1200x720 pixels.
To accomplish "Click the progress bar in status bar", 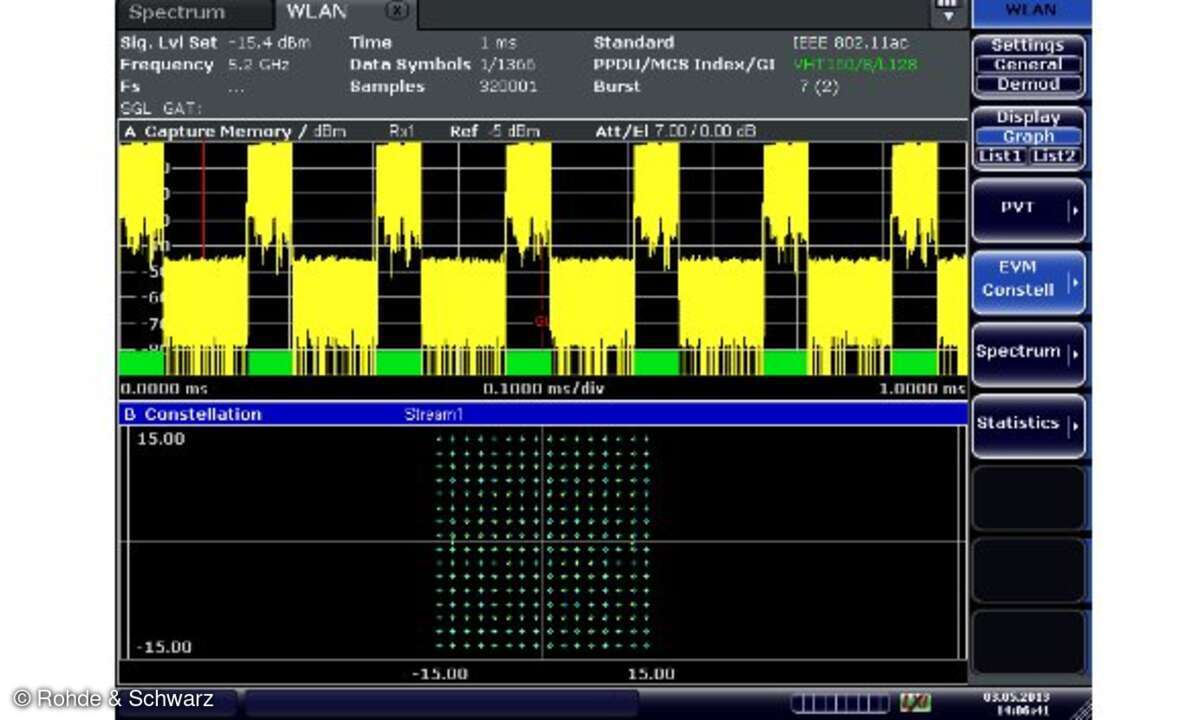I will (x=839, y=703).
